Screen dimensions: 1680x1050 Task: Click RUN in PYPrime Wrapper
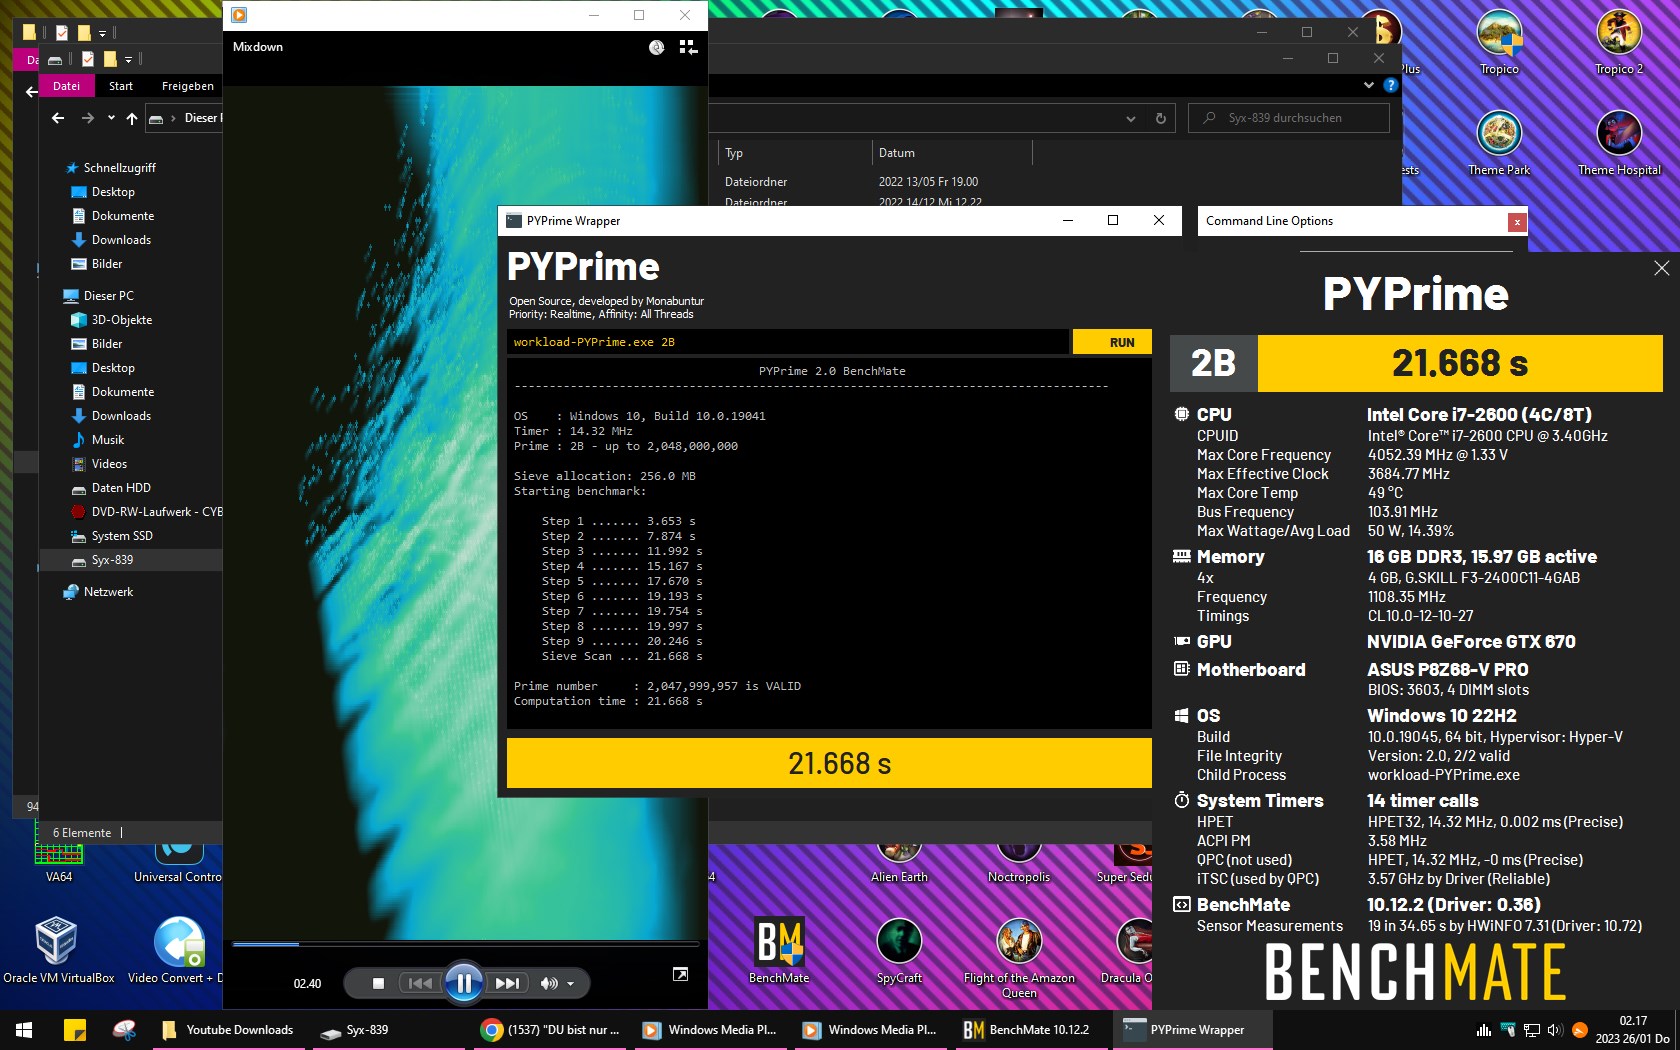[x=1112, y=342]
